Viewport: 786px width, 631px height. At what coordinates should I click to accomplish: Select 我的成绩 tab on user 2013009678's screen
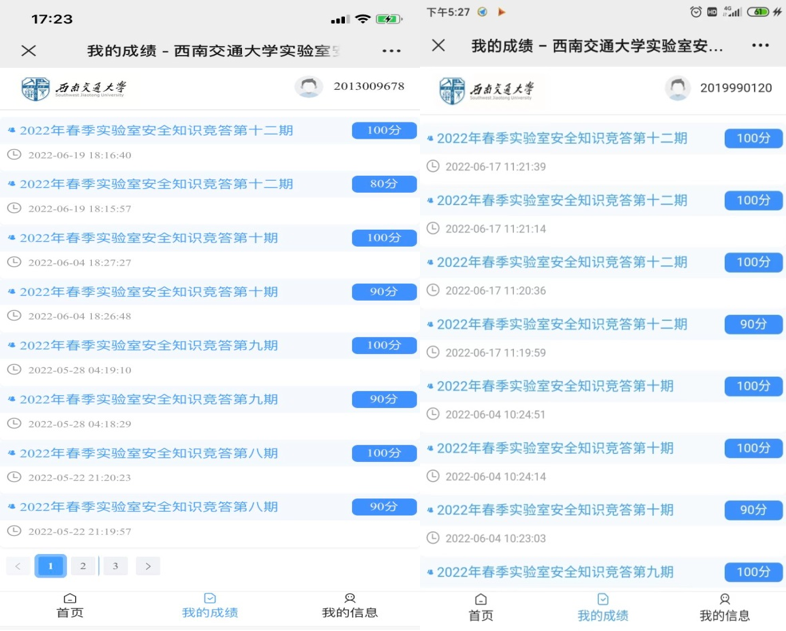tap(210, 606)
